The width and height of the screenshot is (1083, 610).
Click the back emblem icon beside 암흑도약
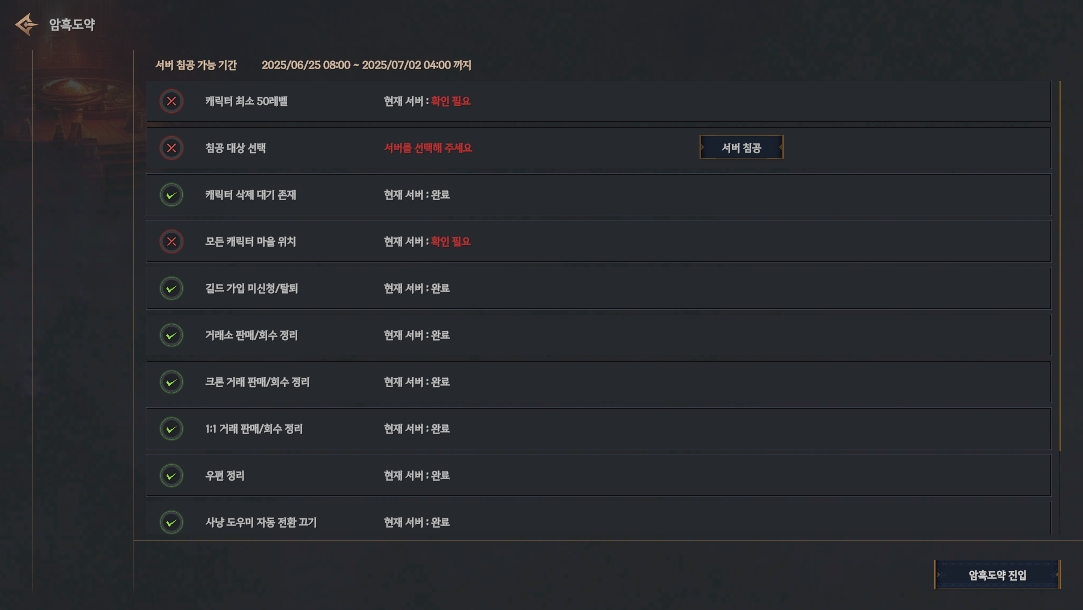pyautogui.click(x=27, y=24)
